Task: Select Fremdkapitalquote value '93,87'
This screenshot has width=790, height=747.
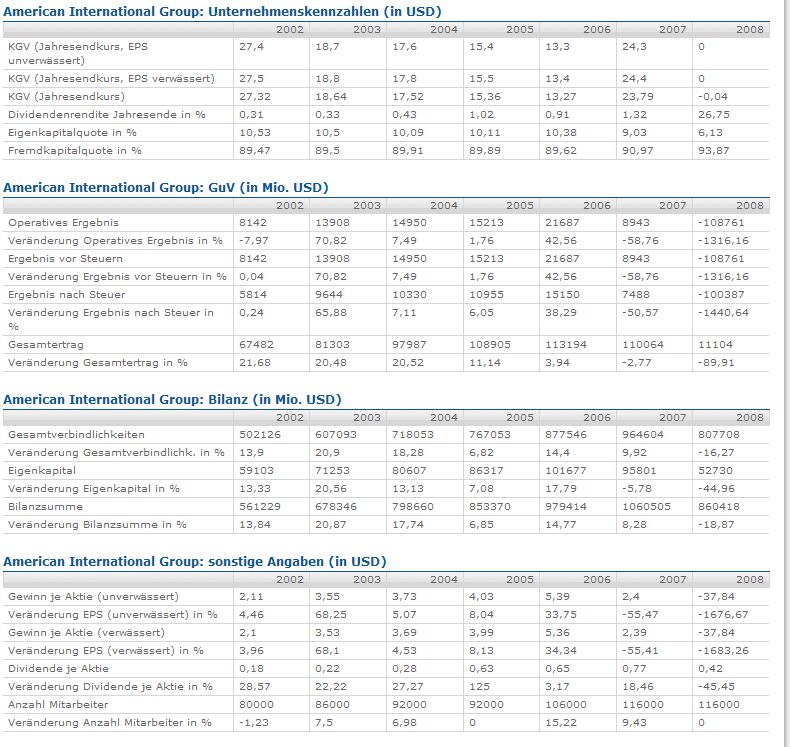Action: pos(714,151)
